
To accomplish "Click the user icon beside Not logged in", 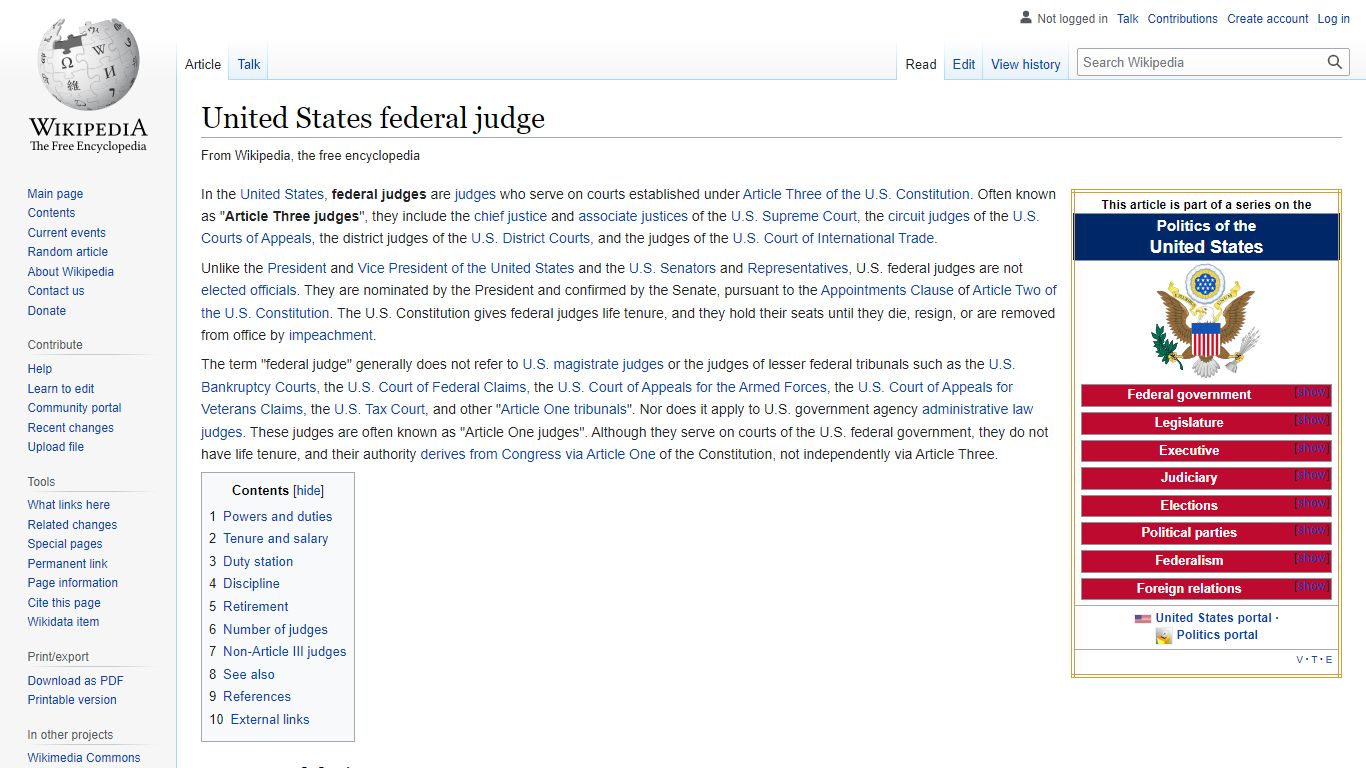I will click(1026, 17).
